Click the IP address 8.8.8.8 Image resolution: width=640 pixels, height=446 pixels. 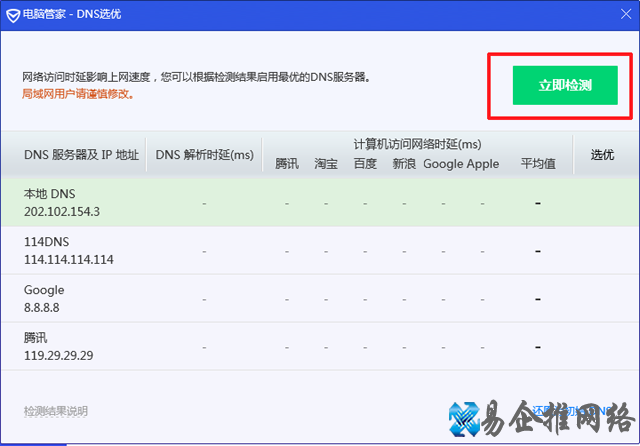(42, 307)
